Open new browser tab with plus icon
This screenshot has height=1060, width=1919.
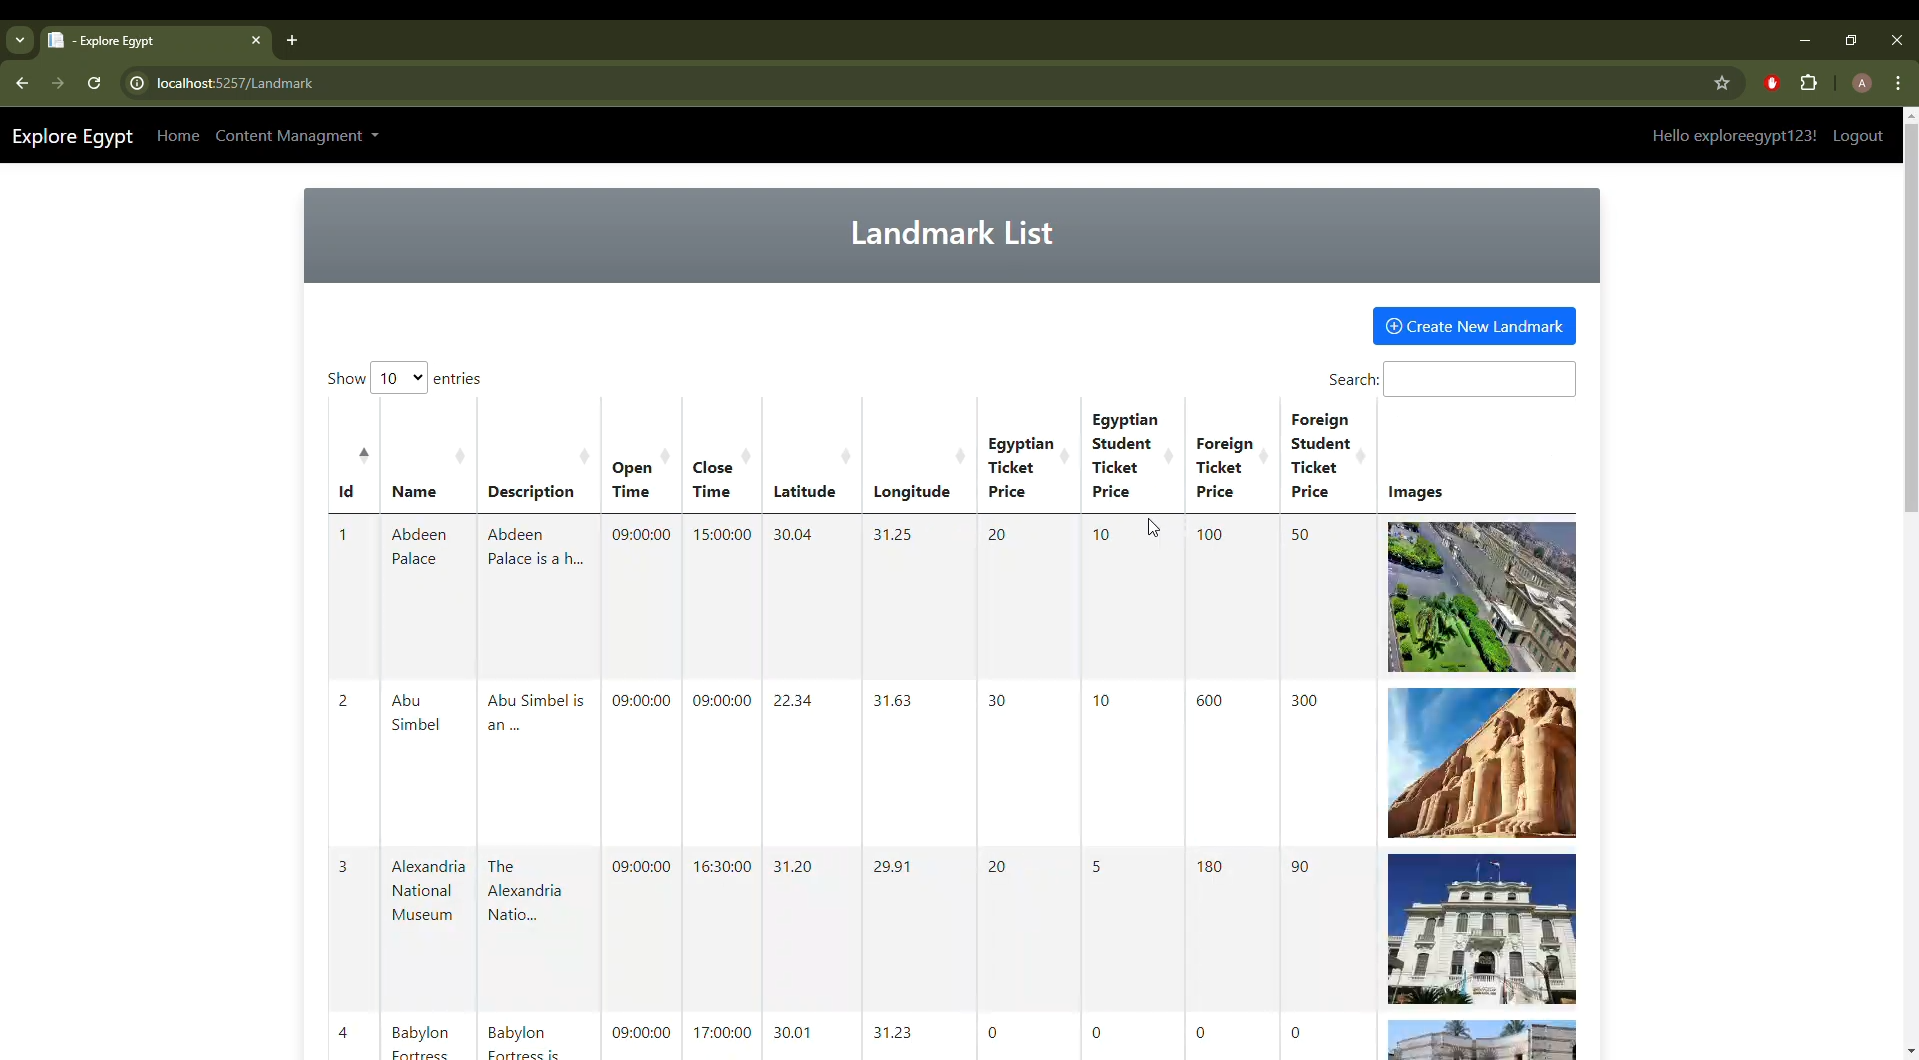tap(292, 40)
